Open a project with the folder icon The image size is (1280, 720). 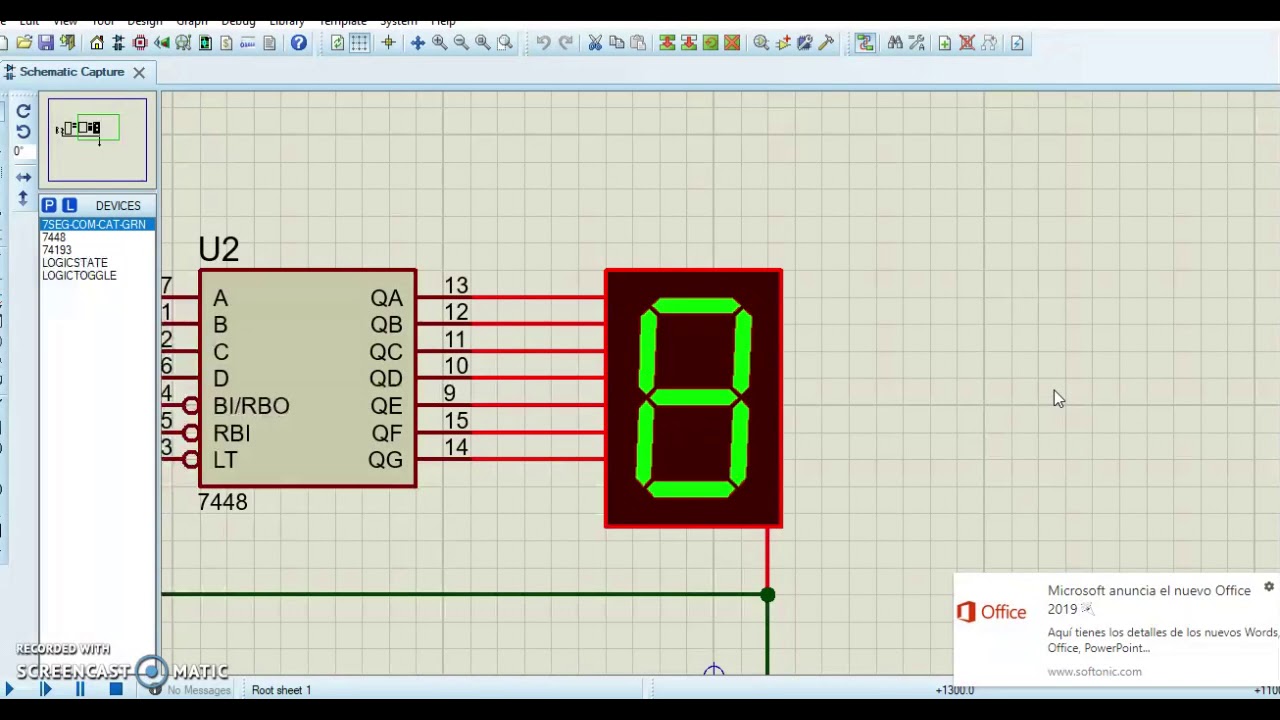pyautogui.click(x=24, y=43)
